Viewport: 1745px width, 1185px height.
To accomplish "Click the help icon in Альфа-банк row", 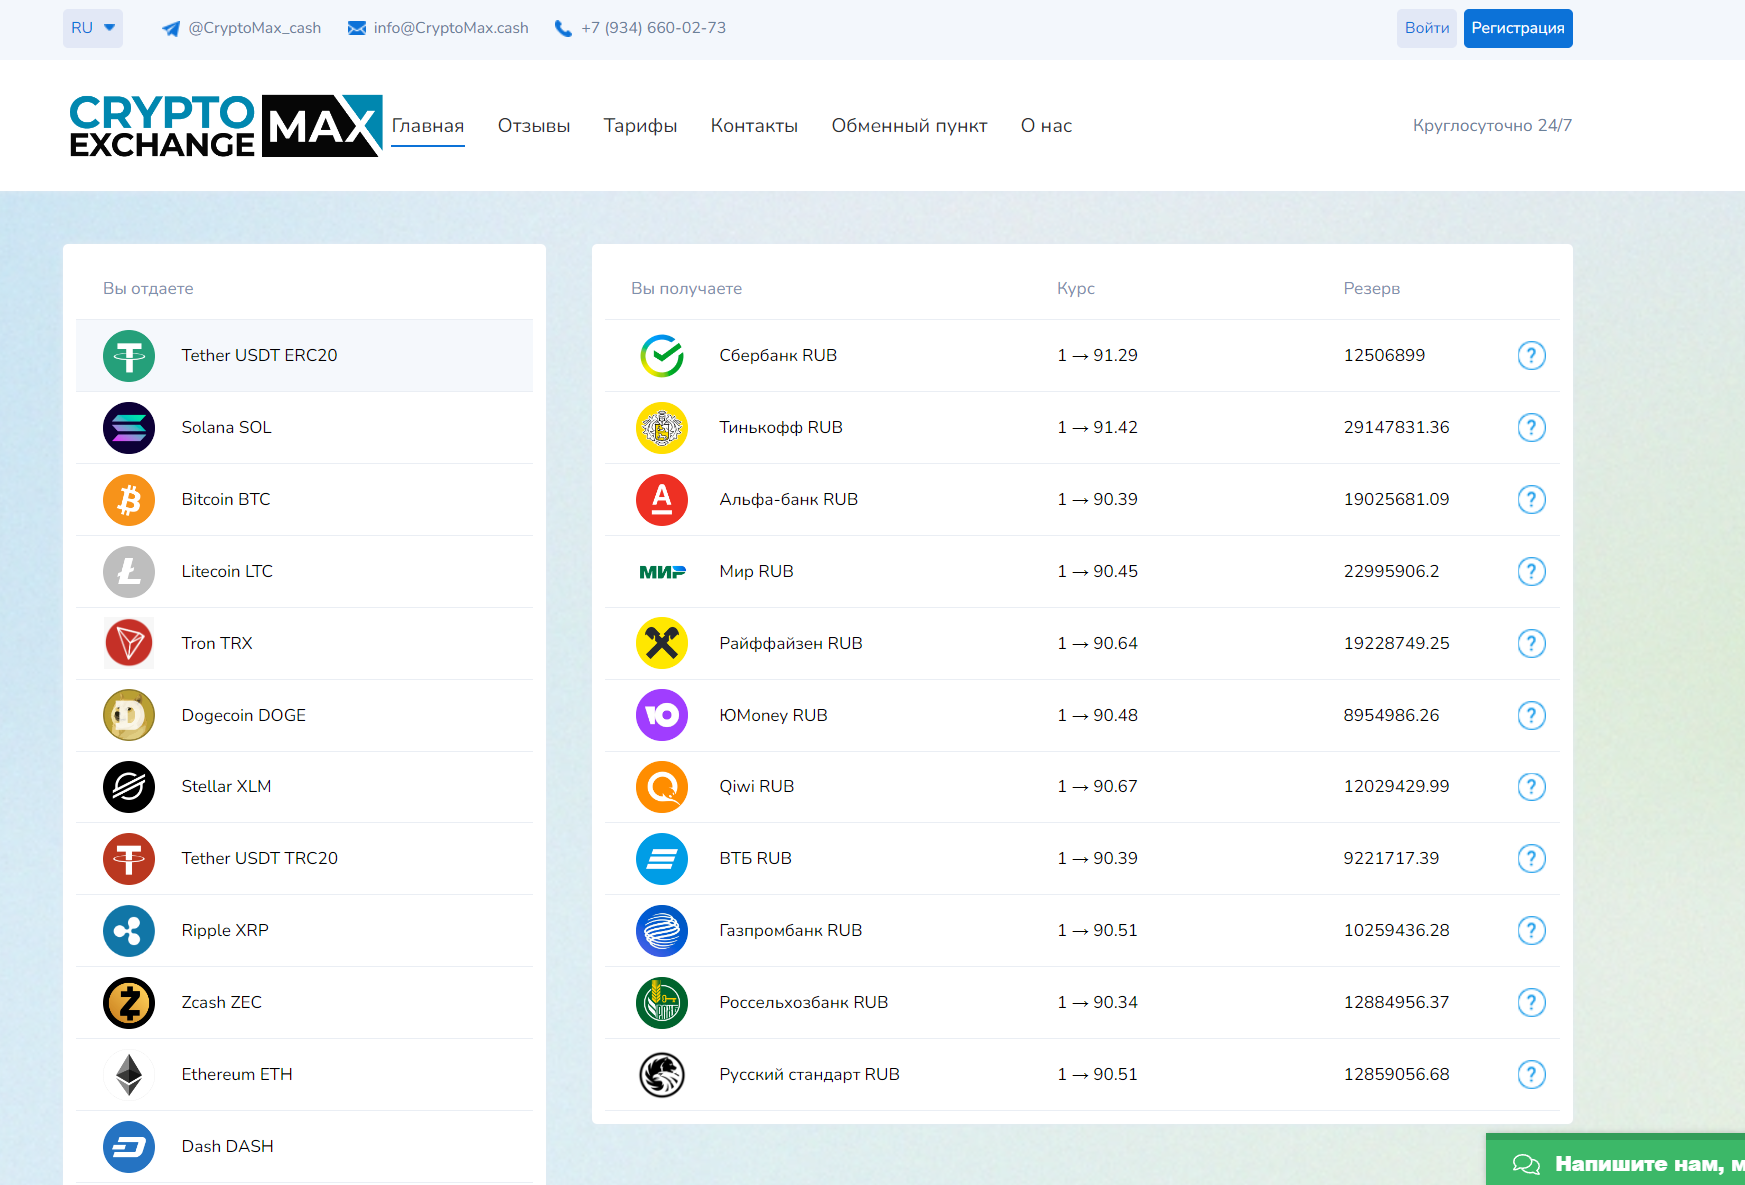I will click(1532, 500).
